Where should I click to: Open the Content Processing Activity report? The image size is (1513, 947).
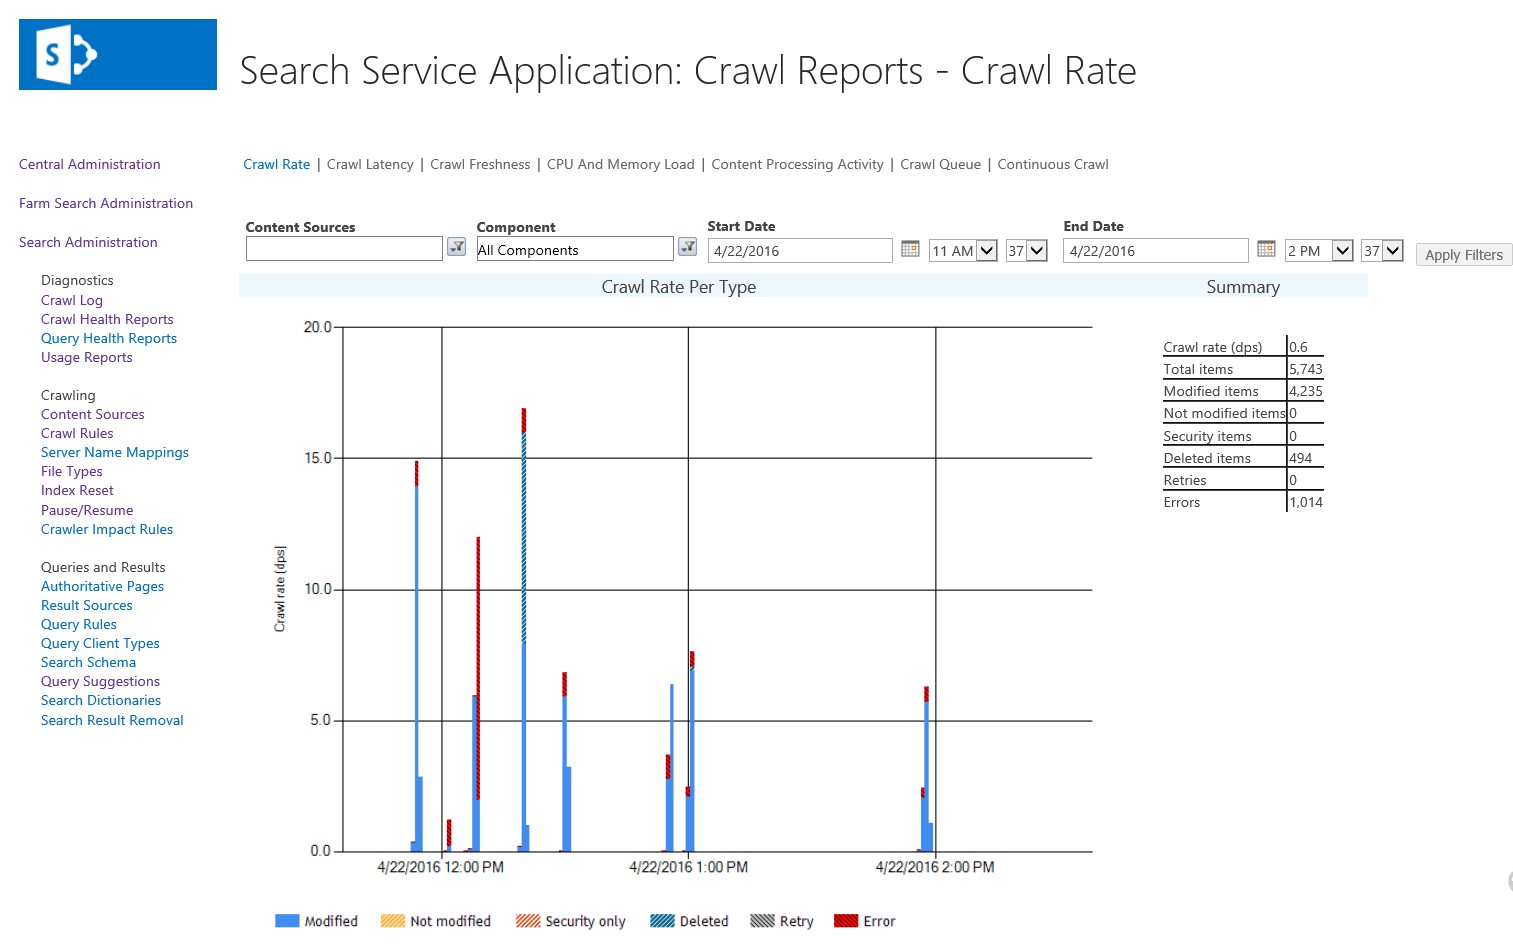[x=798, y=165]
